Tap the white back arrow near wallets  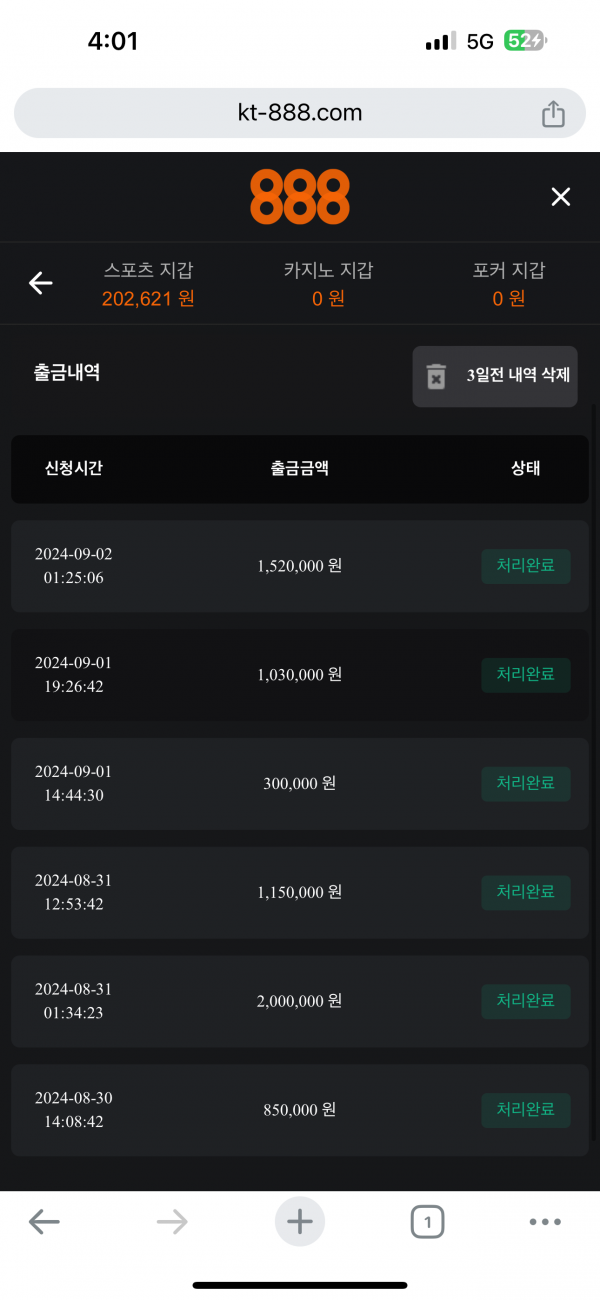[40, 283]
